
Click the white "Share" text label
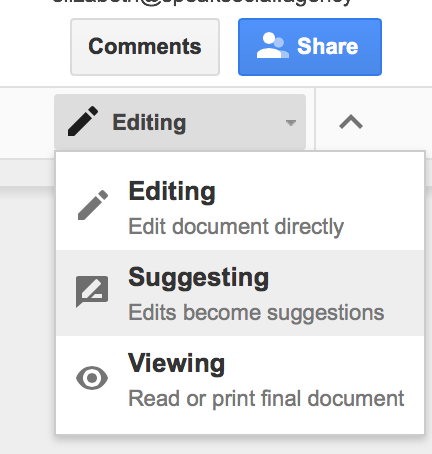(x=327, y=46)
